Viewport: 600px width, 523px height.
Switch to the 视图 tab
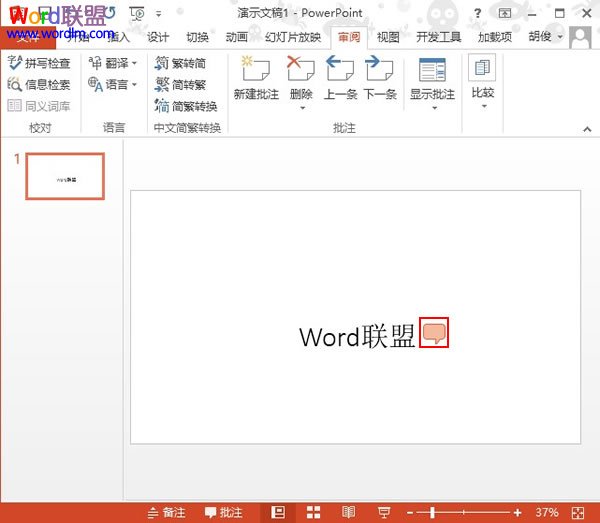388,37
